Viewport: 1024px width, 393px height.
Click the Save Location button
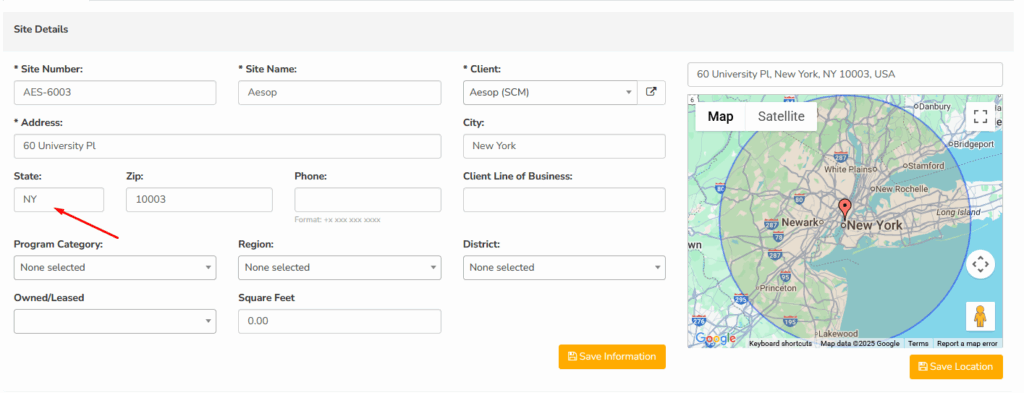pyautogui.click(x=956, y=367)
